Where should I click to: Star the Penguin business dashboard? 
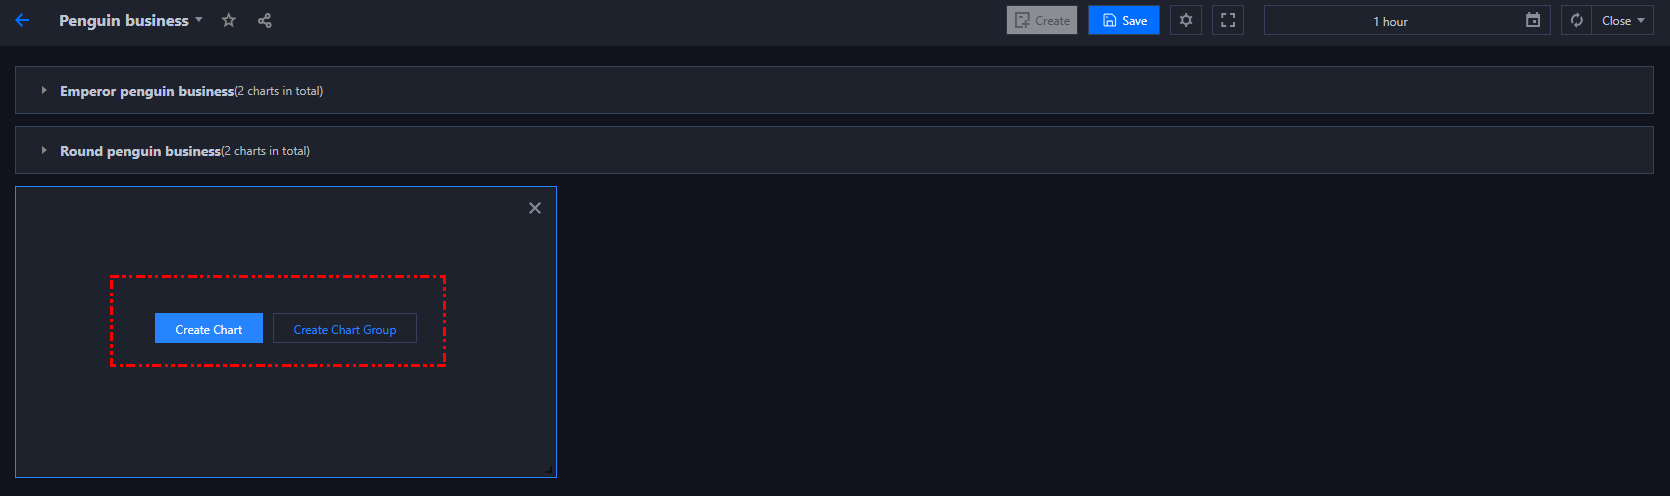(x=229, y=20)
